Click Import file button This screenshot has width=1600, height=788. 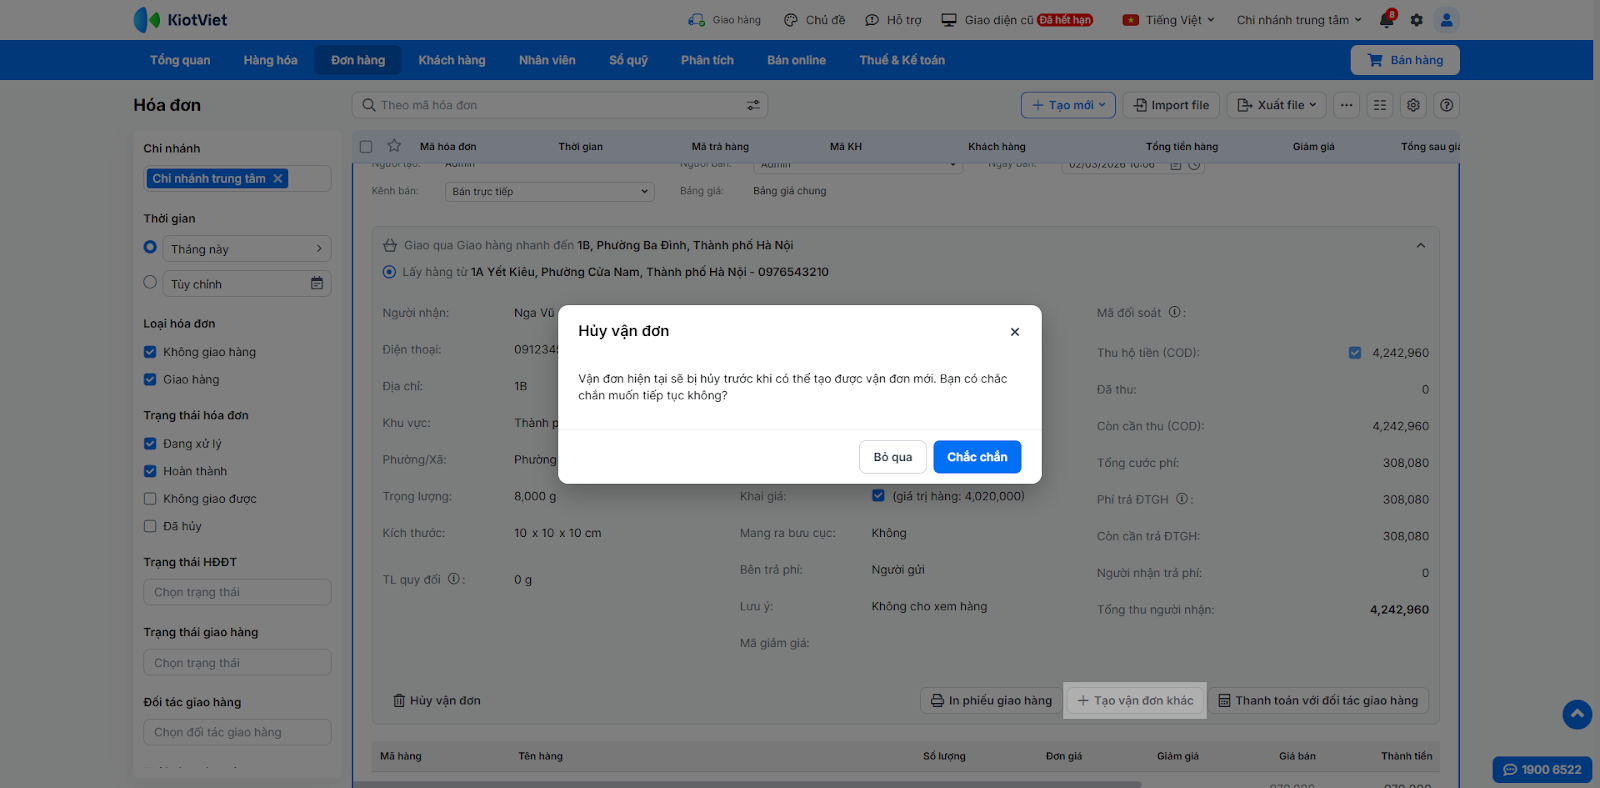coord(1171,105)
